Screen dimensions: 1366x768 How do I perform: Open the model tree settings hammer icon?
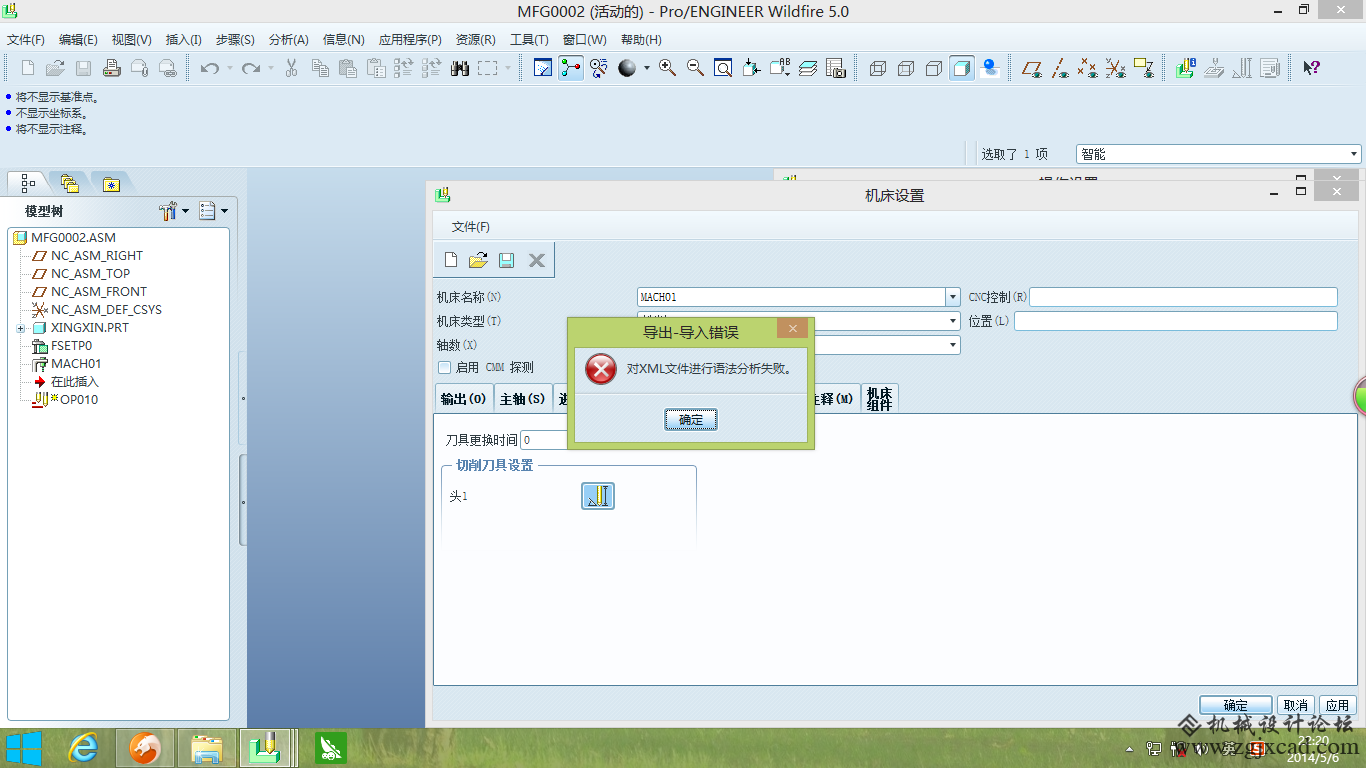pyautogui.click(x=168, y=211)
